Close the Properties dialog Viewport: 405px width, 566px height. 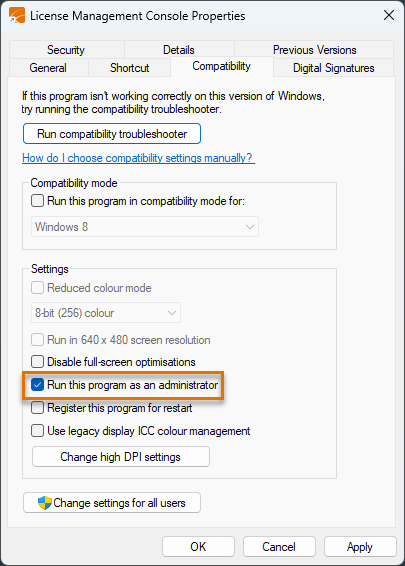click(x=389, y=15)
